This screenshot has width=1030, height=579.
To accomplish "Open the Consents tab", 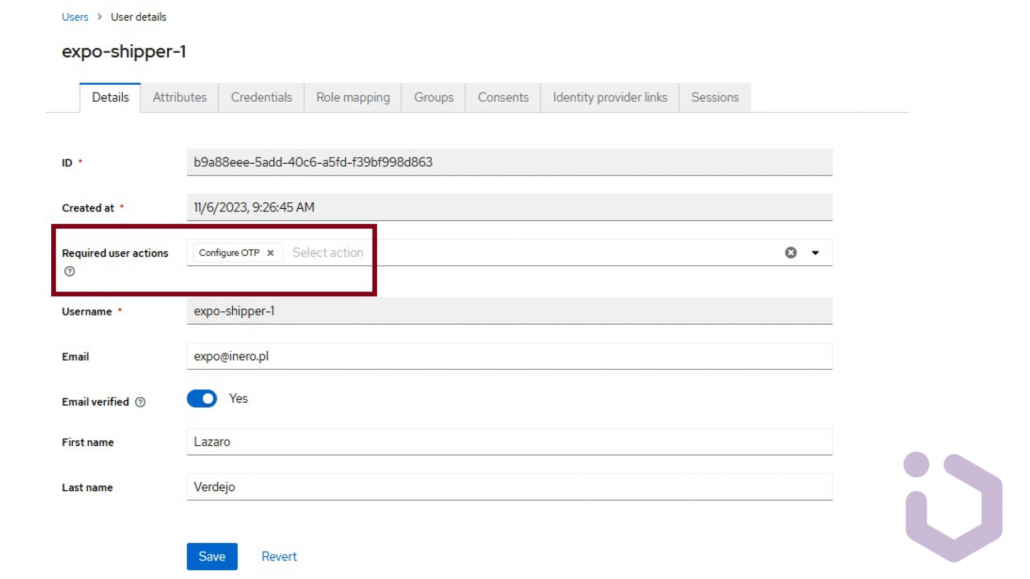I will click(x=502, y=97).
